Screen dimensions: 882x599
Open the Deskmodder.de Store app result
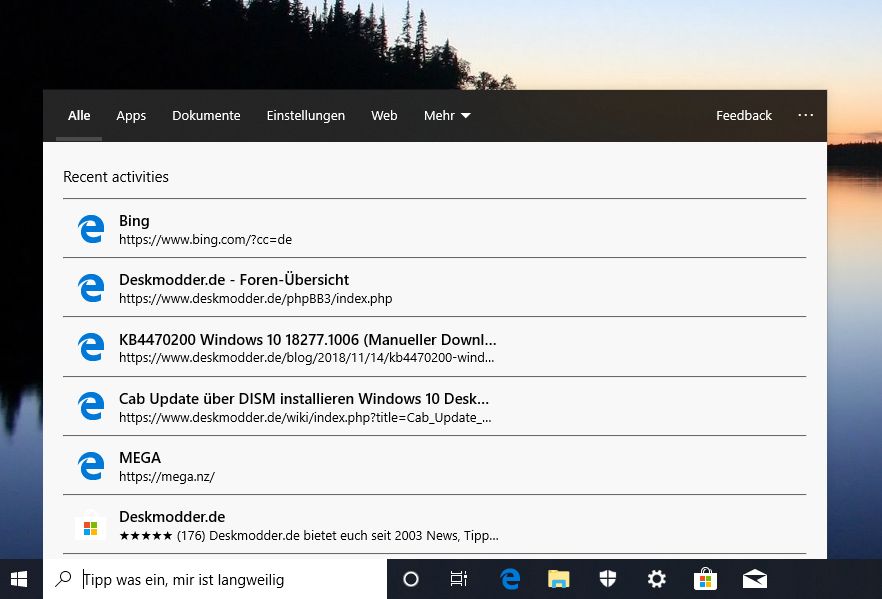(x=434, y=525)
